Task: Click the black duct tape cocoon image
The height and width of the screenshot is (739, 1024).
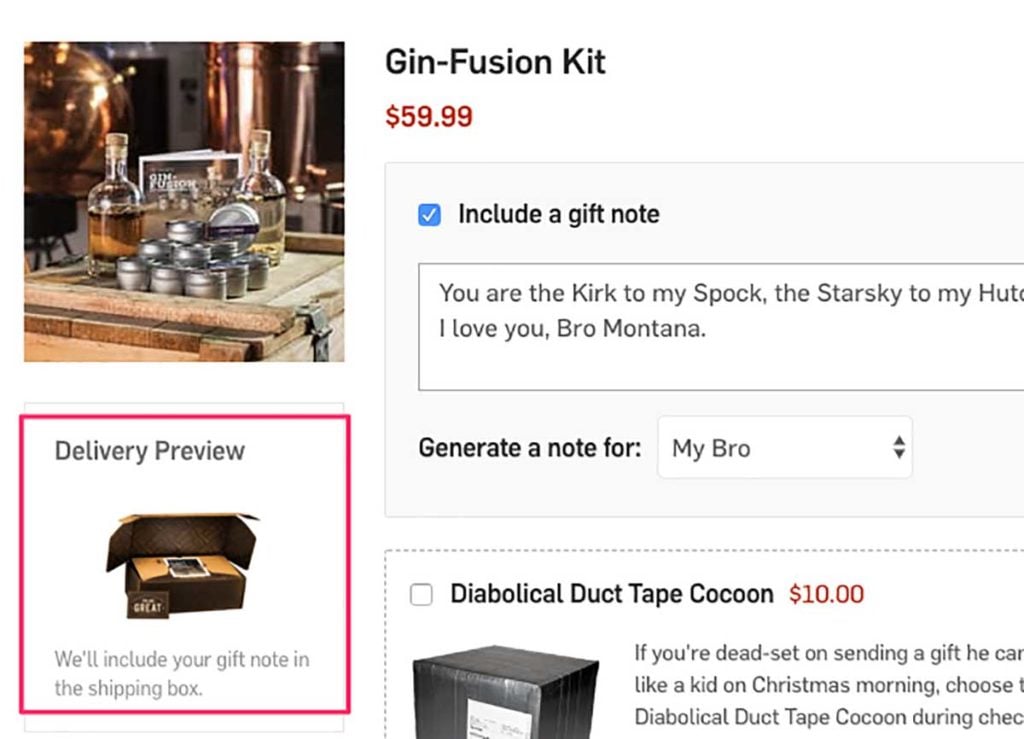Action: [505, 692]
